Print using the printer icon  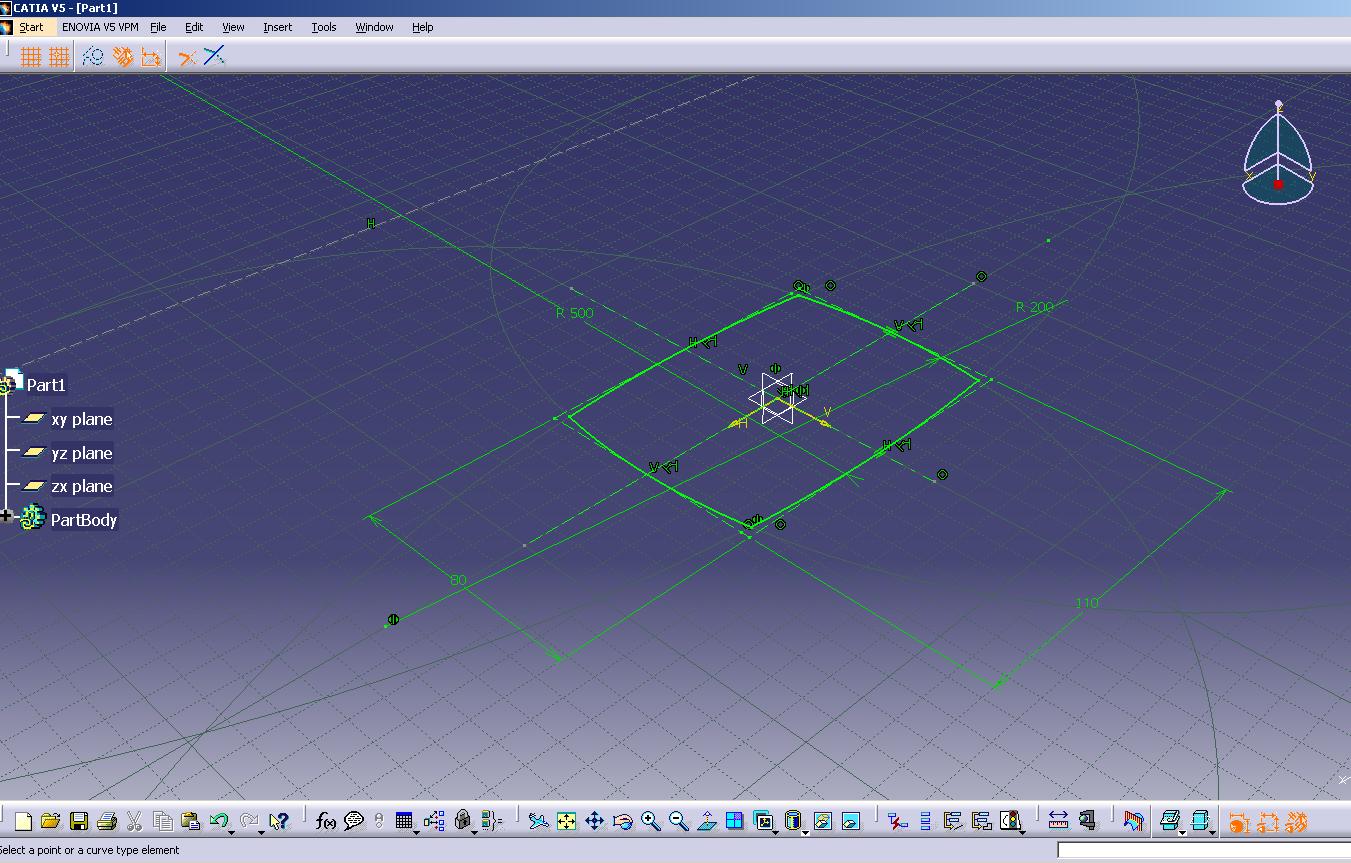[x=107, y=821]
